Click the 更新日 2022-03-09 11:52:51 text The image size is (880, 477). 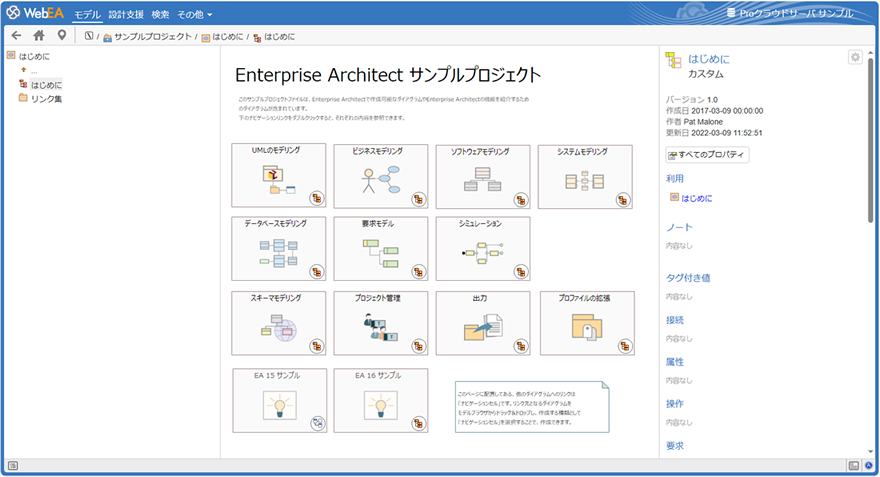714,133
